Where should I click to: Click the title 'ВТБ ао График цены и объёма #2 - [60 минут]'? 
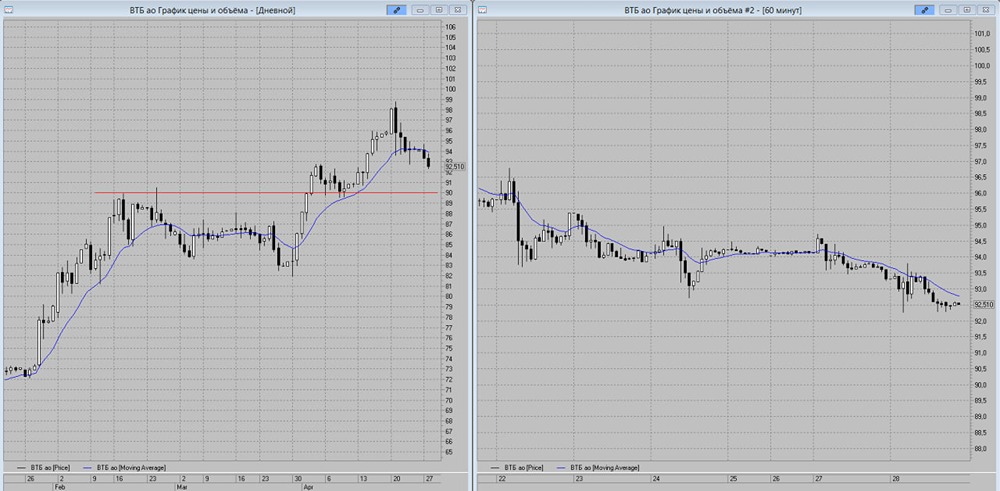[x=713, y=10]
